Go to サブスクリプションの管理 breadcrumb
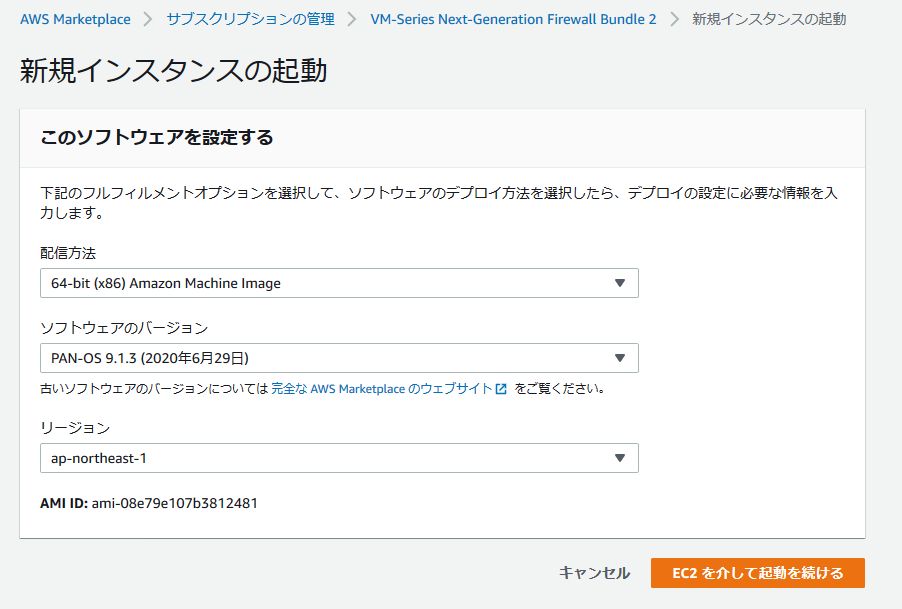This screenshot has height=609, width=902. [x=251, y=19]
